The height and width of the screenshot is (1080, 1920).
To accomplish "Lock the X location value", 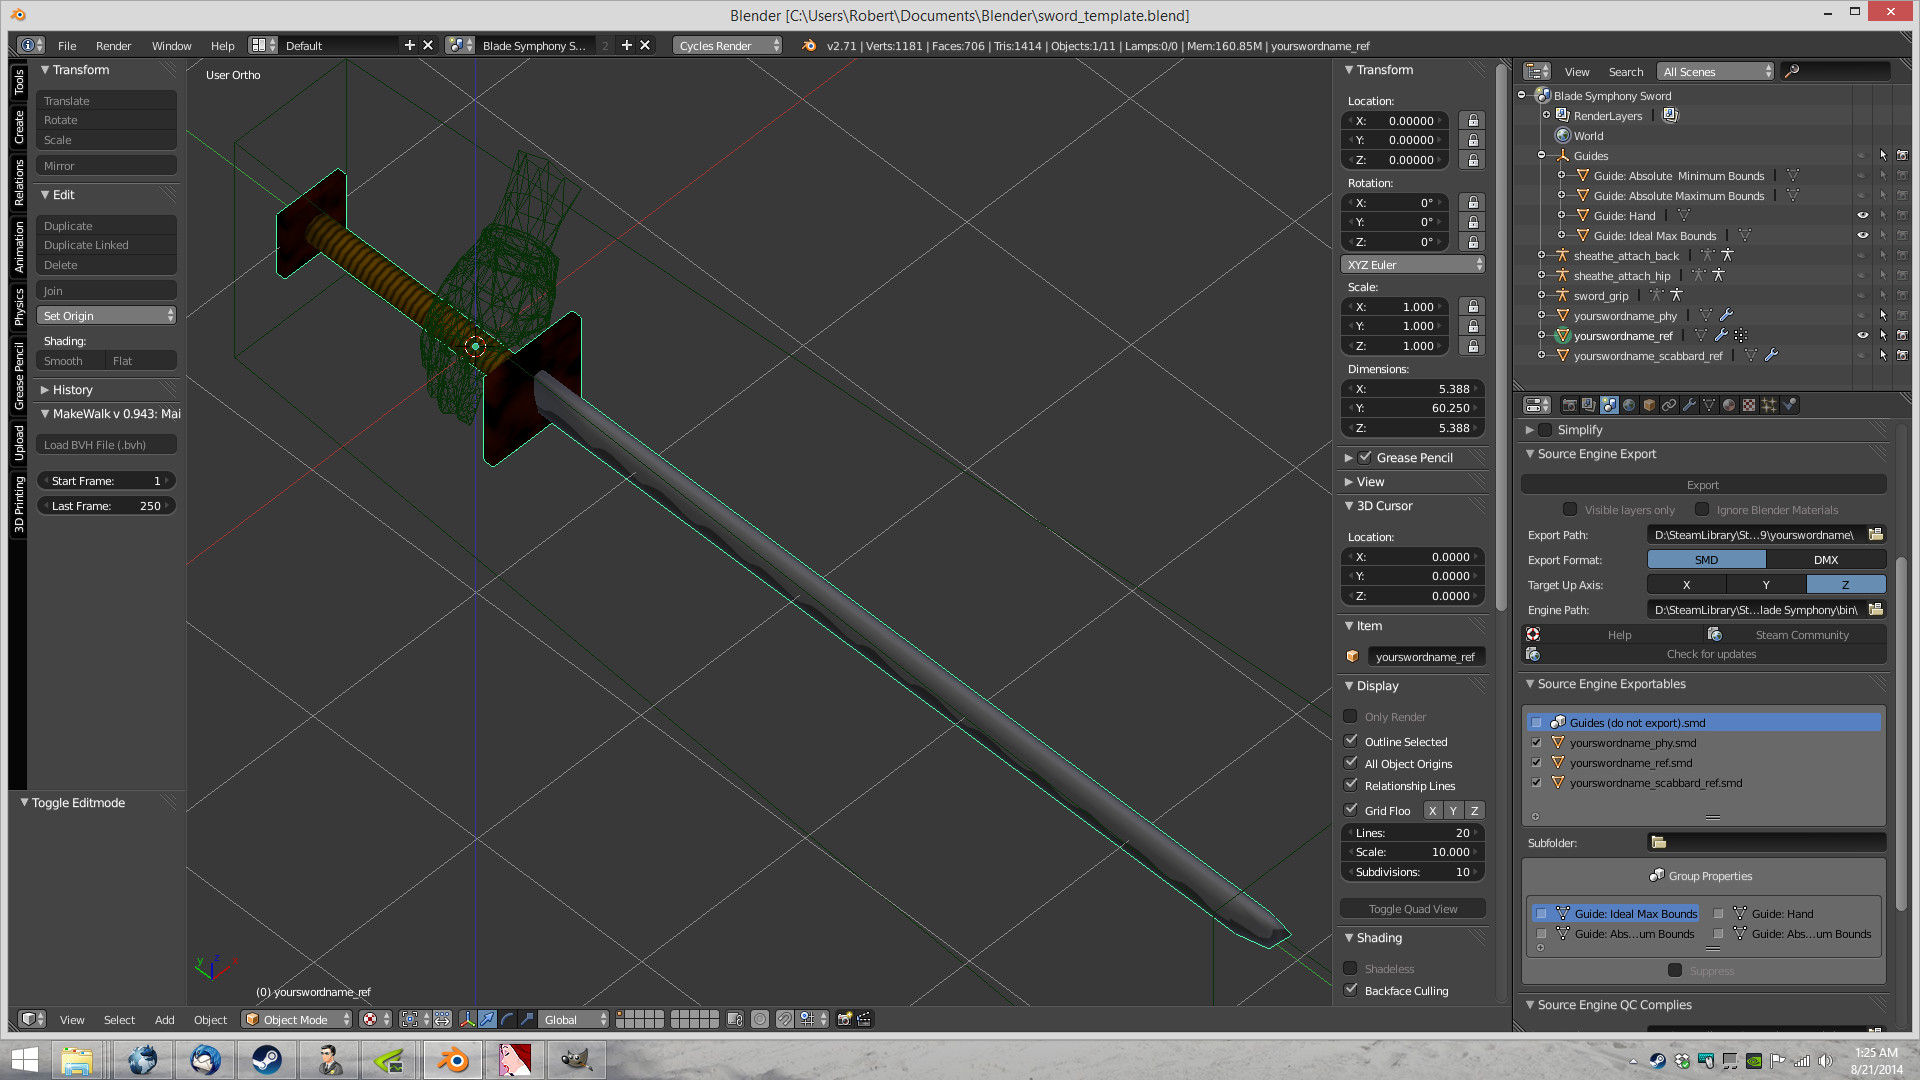I will click(x=1472, y=121).
